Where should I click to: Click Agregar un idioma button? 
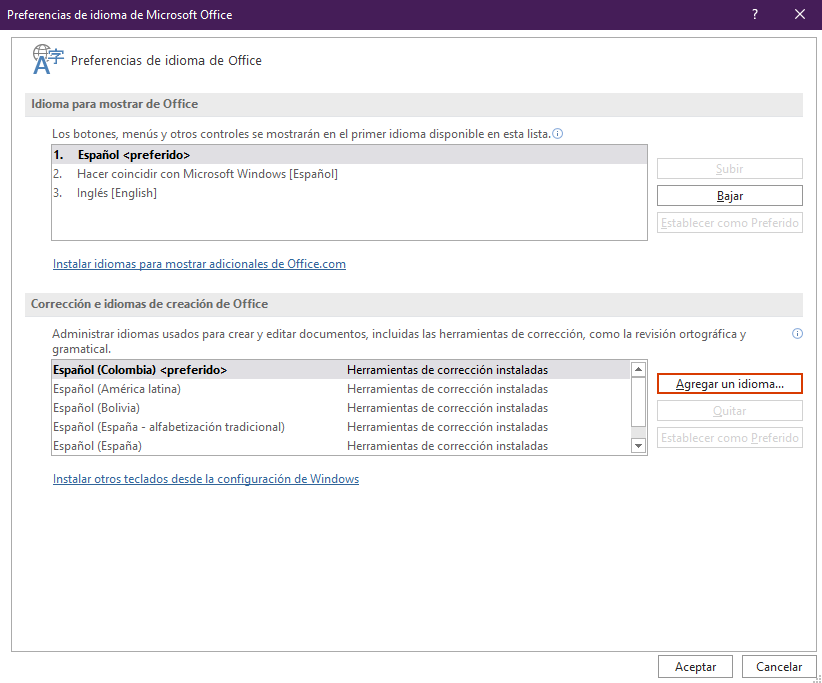click(x=729, y=384)
